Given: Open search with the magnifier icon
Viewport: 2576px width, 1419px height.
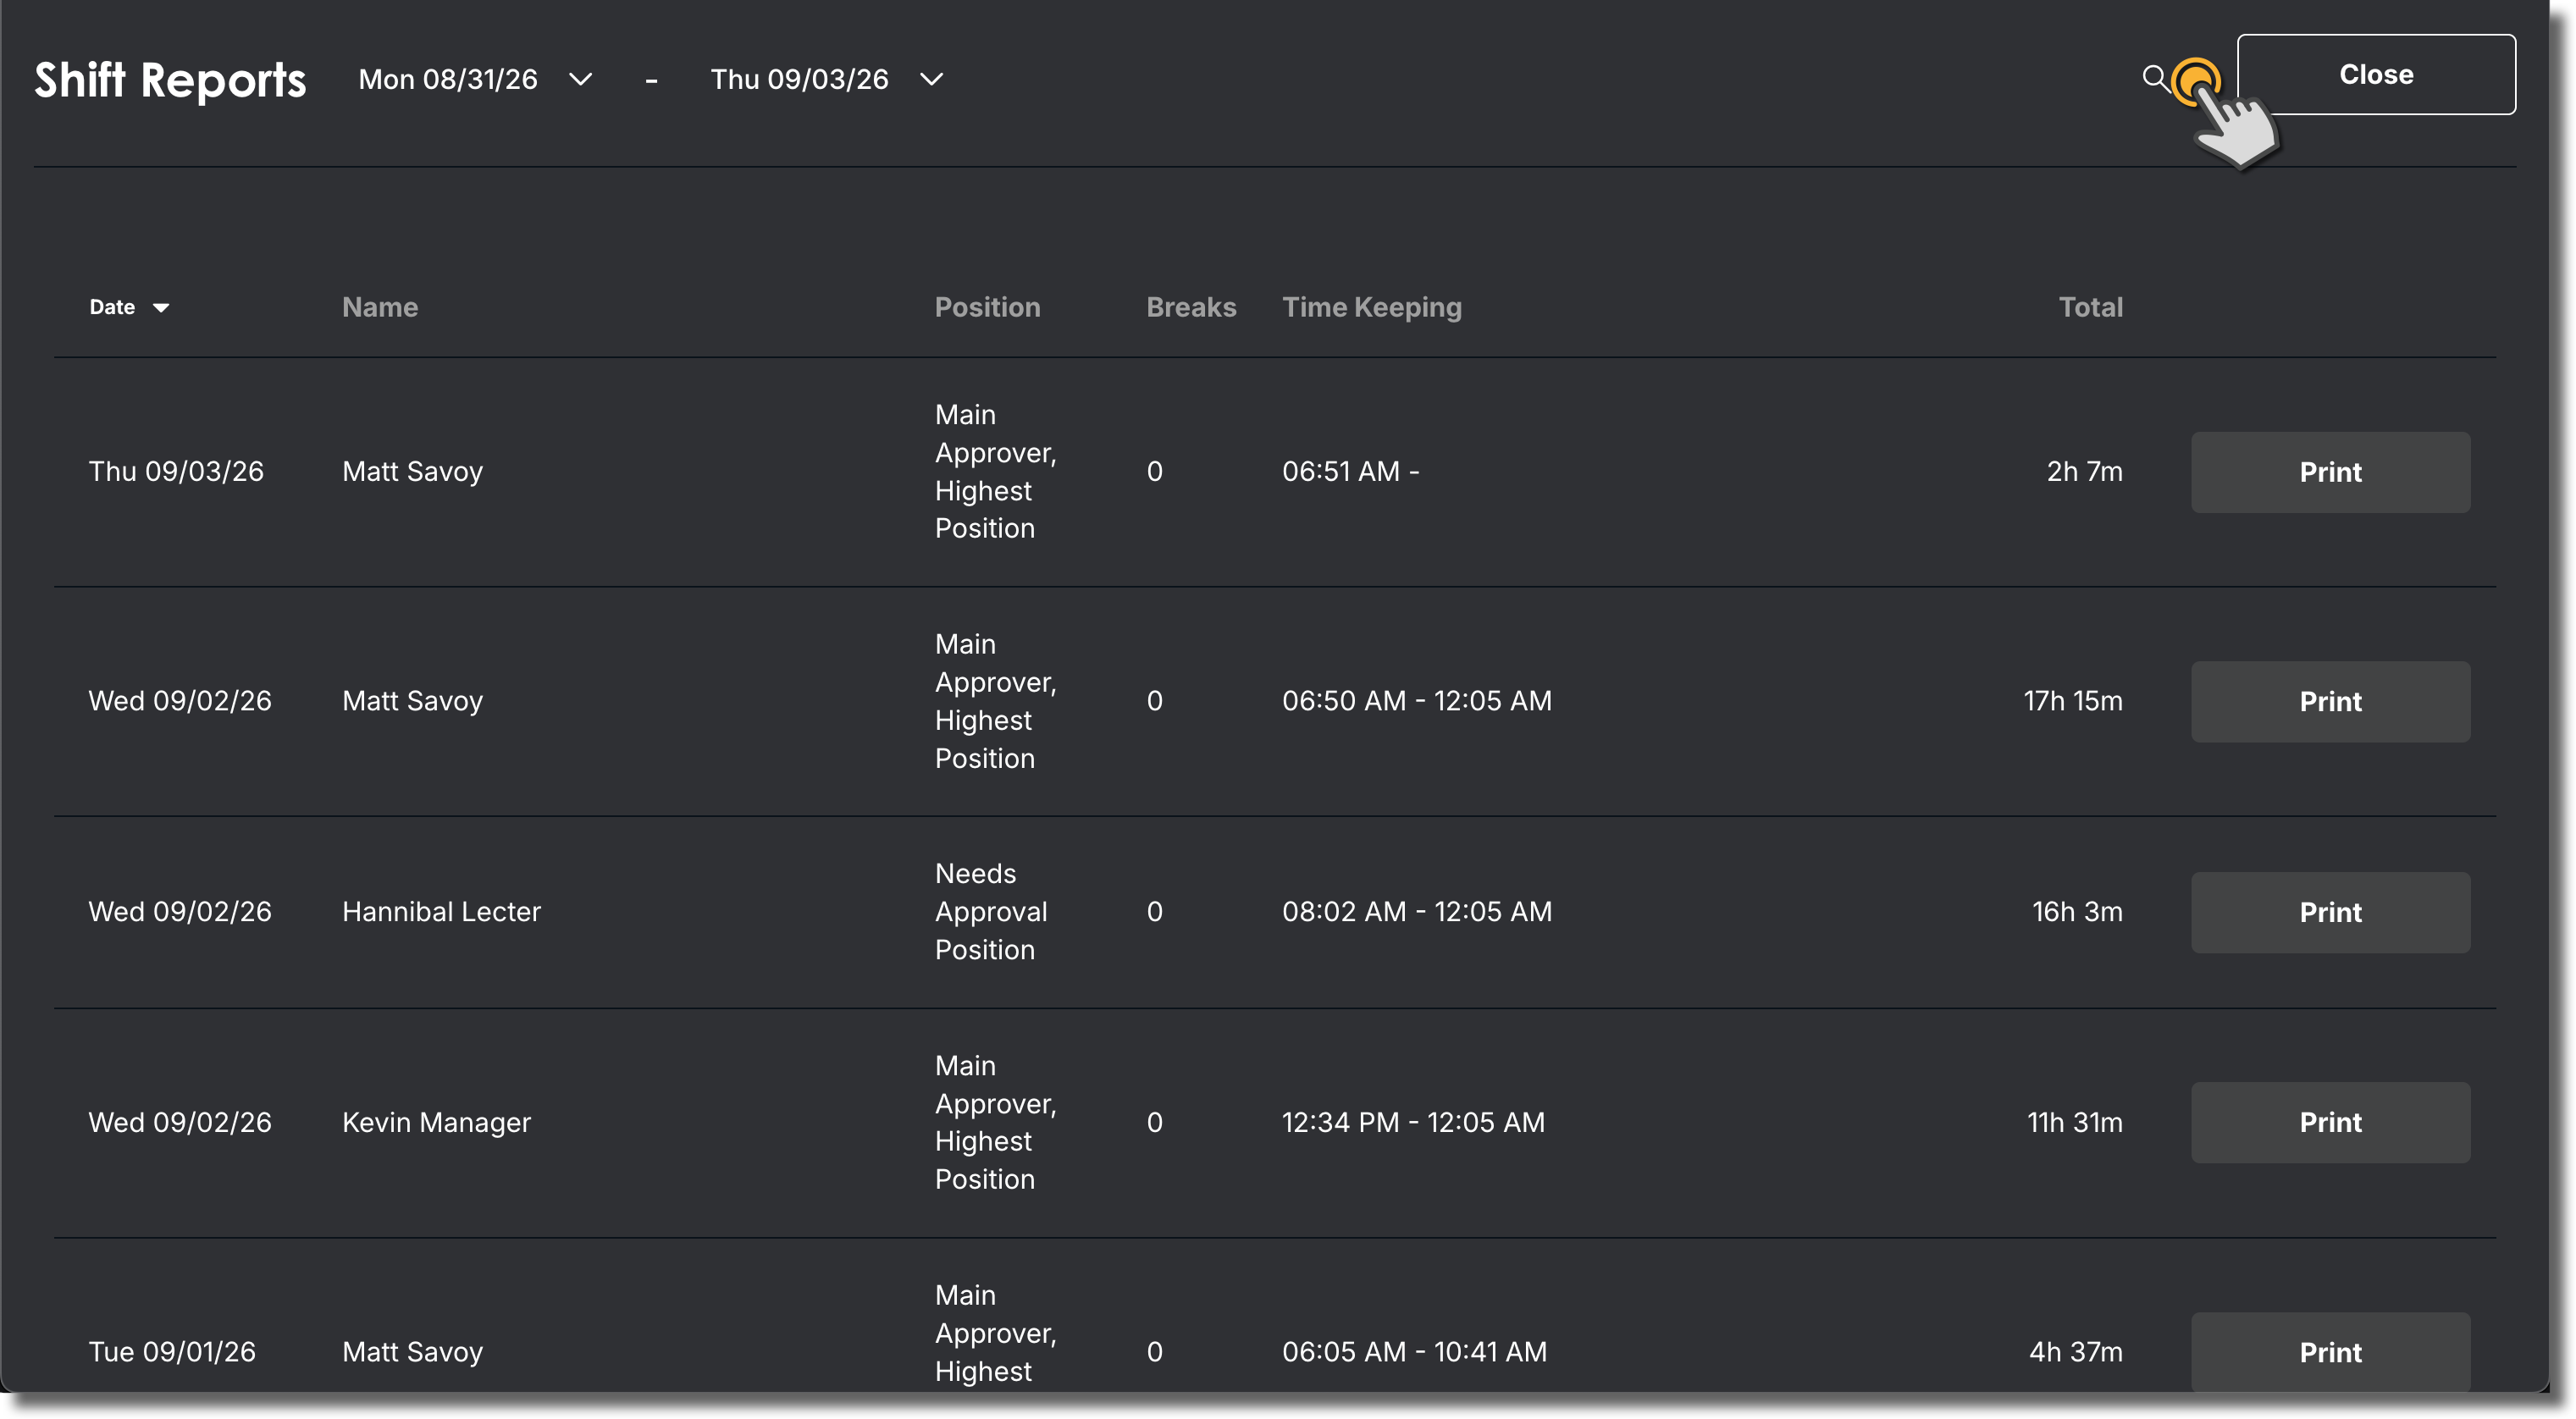Looking at the screenshot, I should click(2154, 77).
